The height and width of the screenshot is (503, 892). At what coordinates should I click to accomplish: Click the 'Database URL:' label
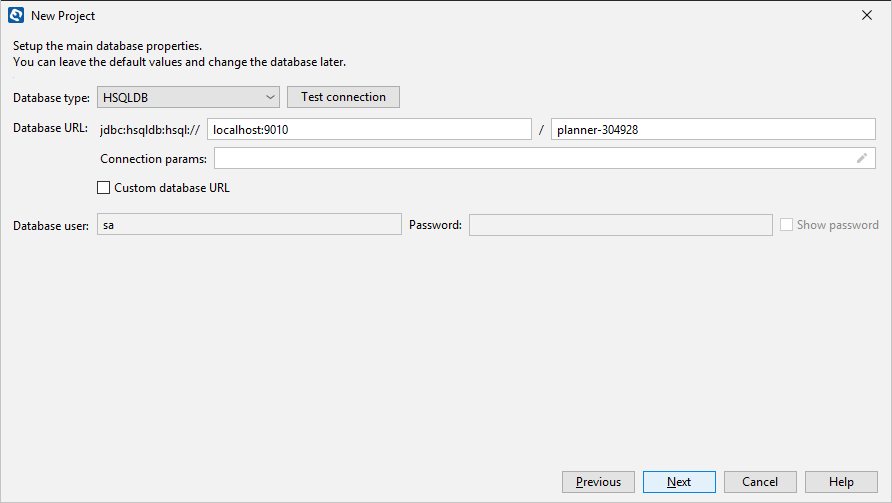[50, 128]
